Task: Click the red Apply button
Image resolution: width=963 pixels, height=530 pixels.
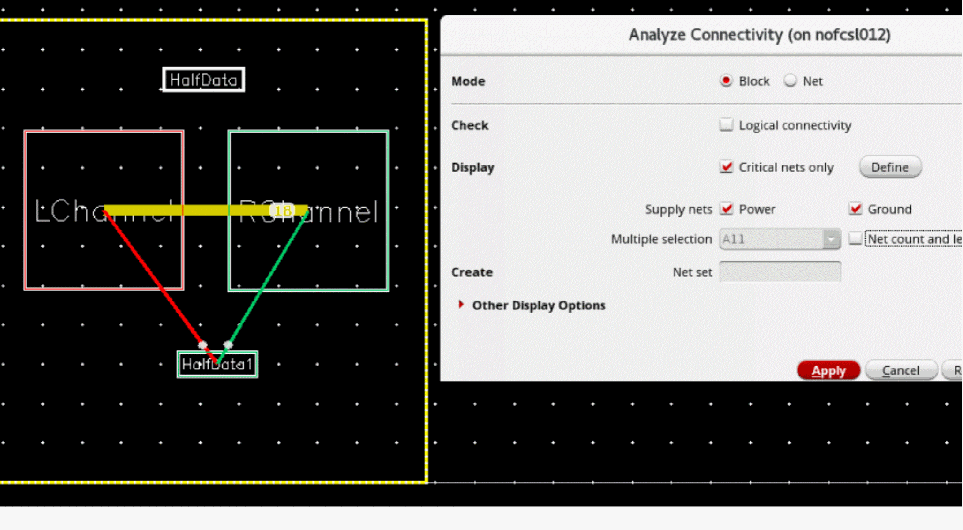Action: [828, 370]
